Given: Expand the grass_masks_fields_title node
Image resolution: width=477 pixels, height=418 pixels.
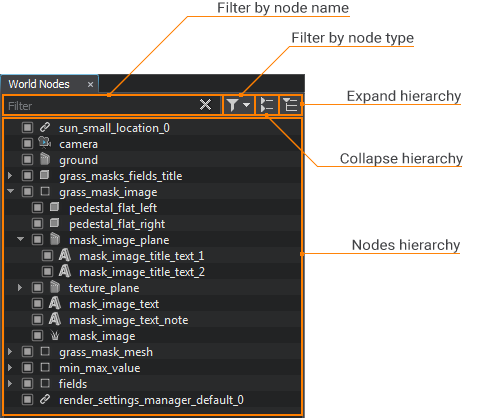Looking at the screenshot, I should point(10,175).
